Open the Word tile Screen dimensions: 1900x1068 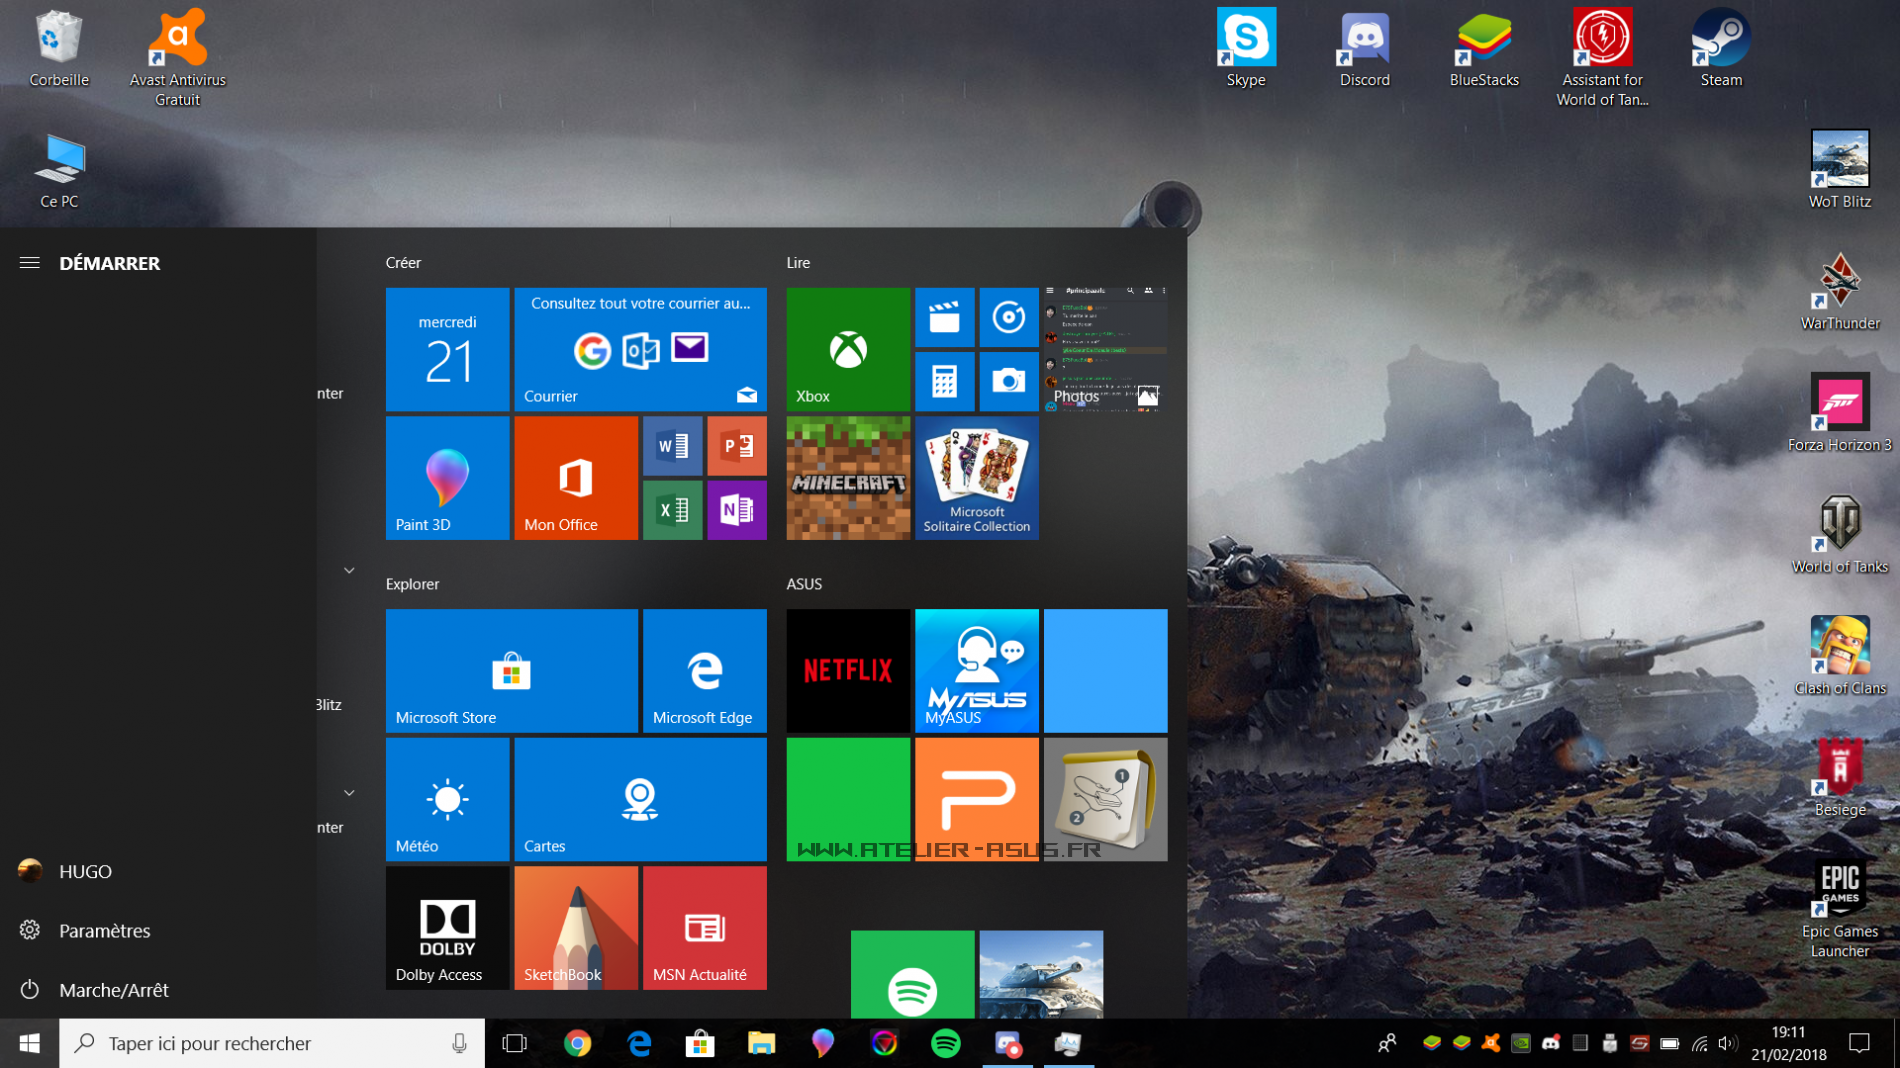click(672, 446)
